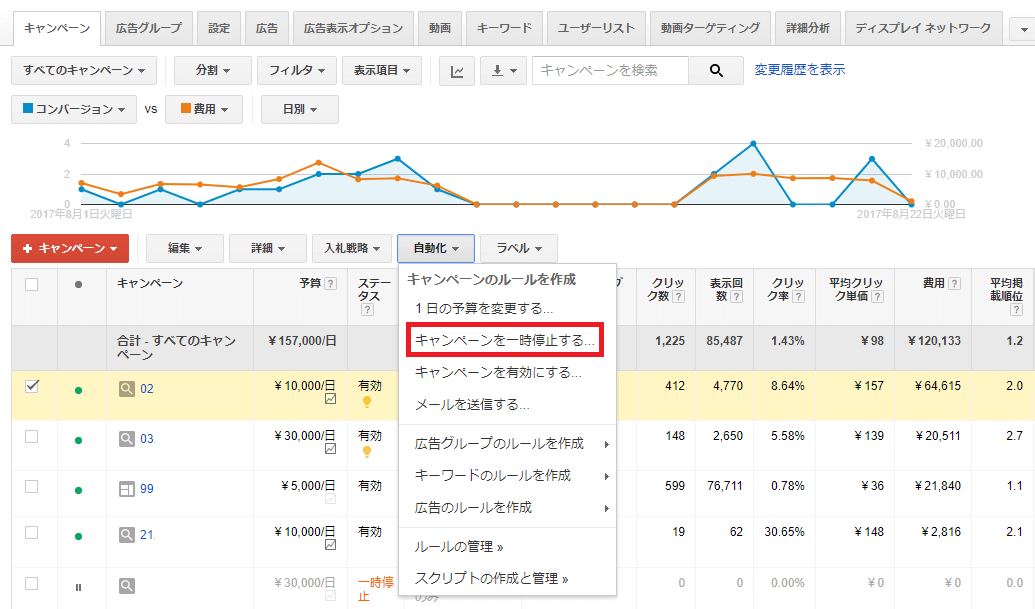Viewport: 1035px width, 609px height.
Task: Expand the overflow arrow after ディスプレイ ネットワーク tab
Action: [x=1024, y=30]
